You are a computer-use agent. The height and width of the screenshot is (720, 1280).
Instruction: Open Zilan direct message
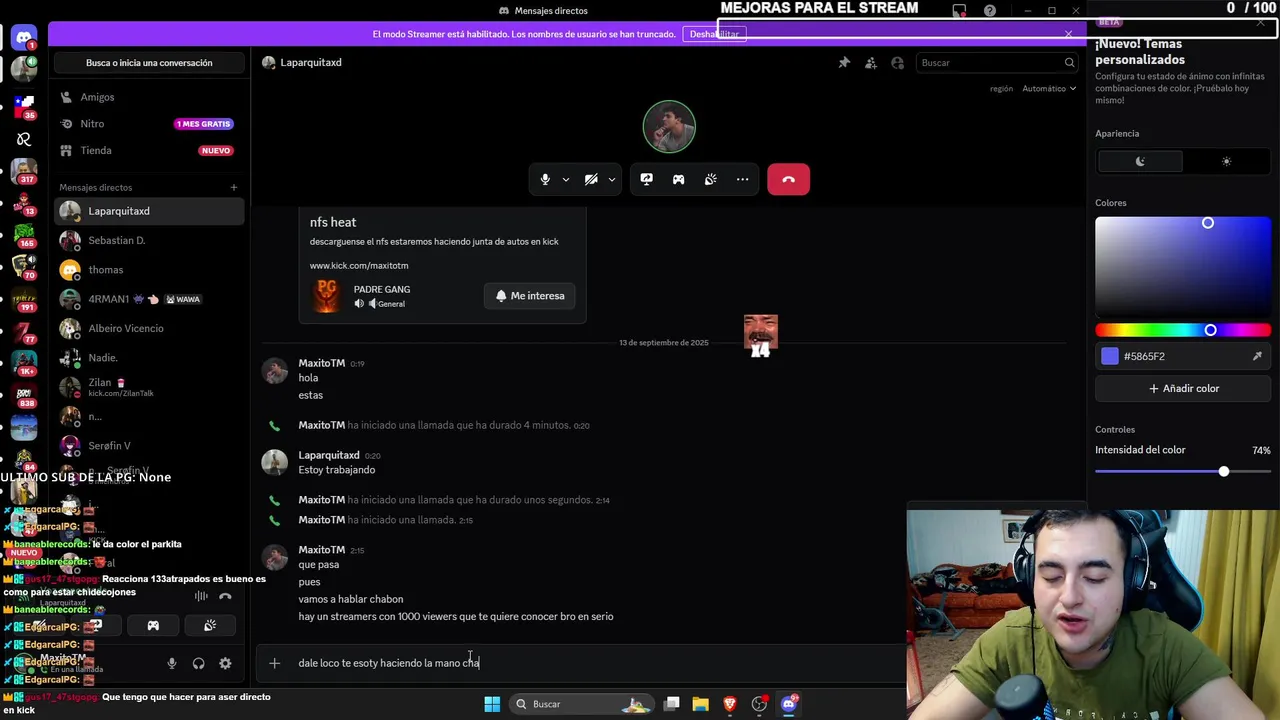click(x=149, y=387)
